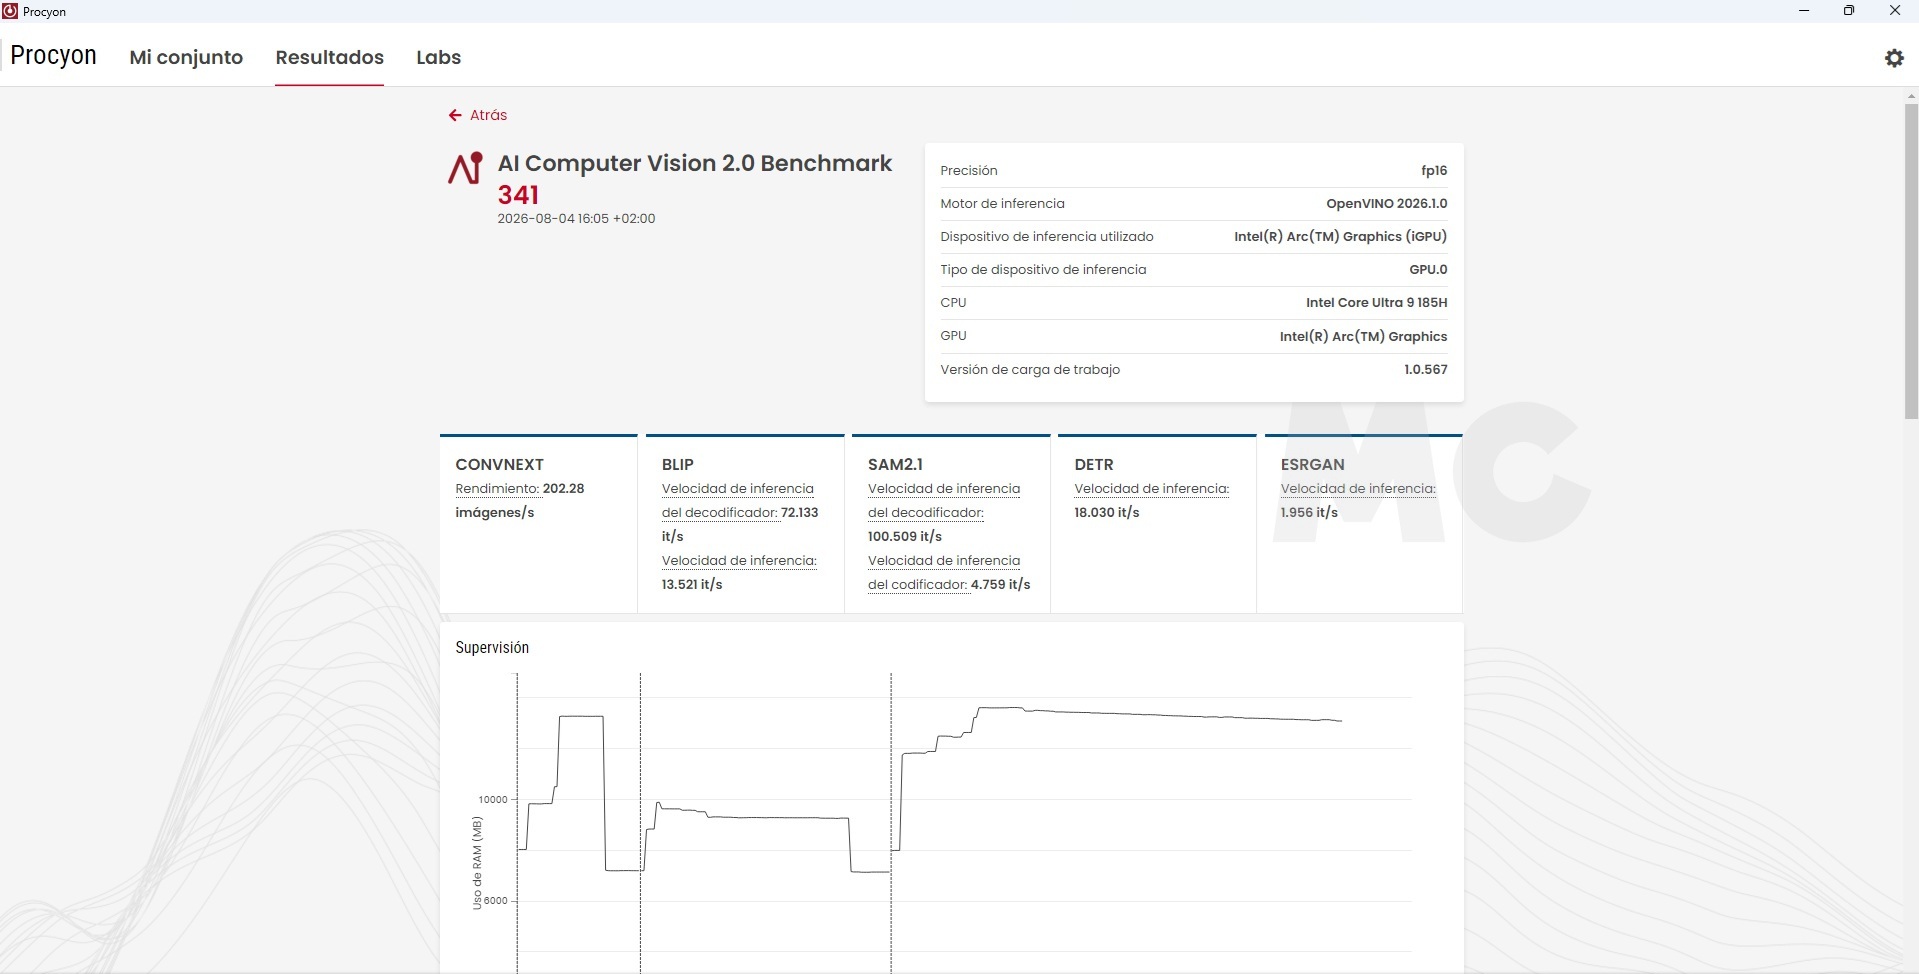Click the CONVNEXT card heading
Screen dimensions: 1919x974
pos(499,465)
